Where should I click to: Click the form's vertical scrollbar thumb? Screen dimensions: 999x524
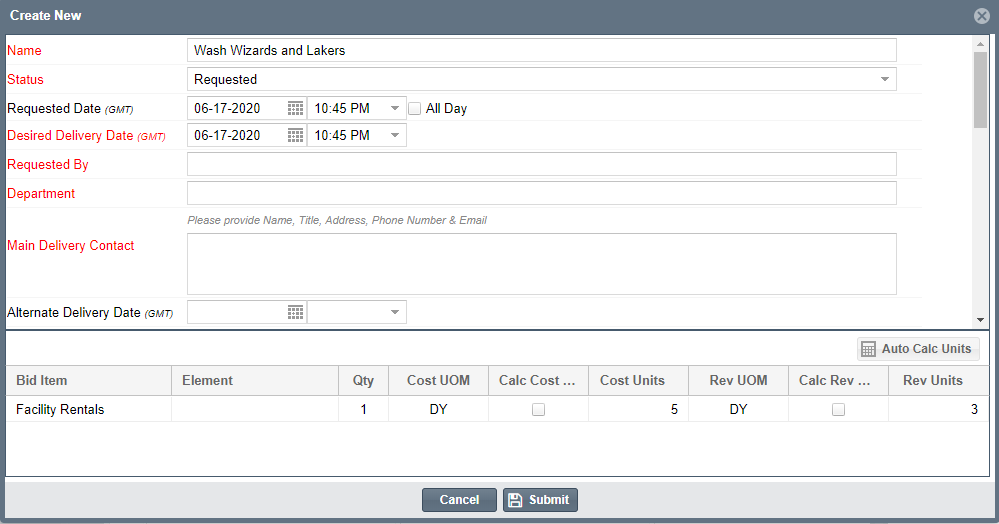(980, 90)
